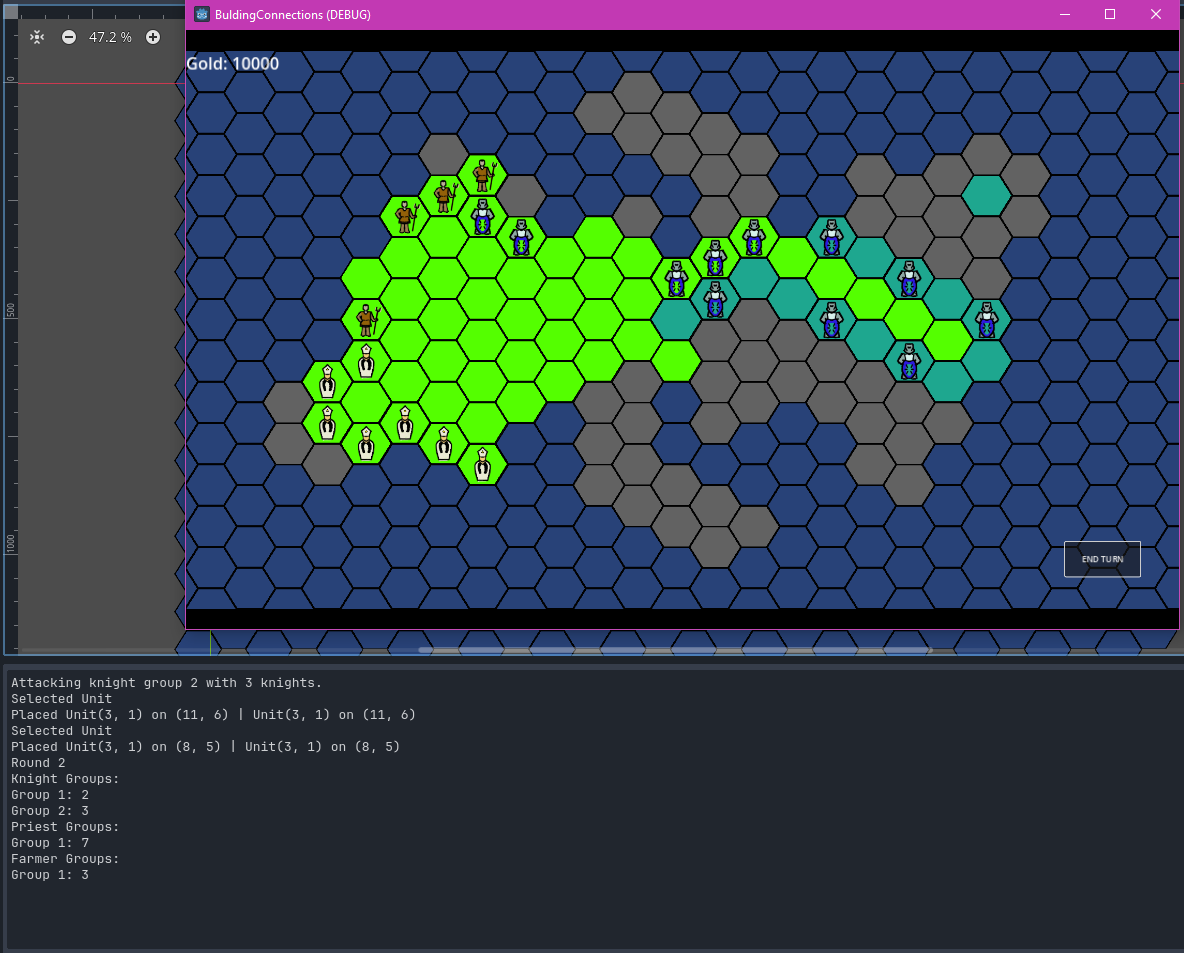1184x953 pixels.
Task: Select the leftmost farmer unit
Action: (366, 320)
